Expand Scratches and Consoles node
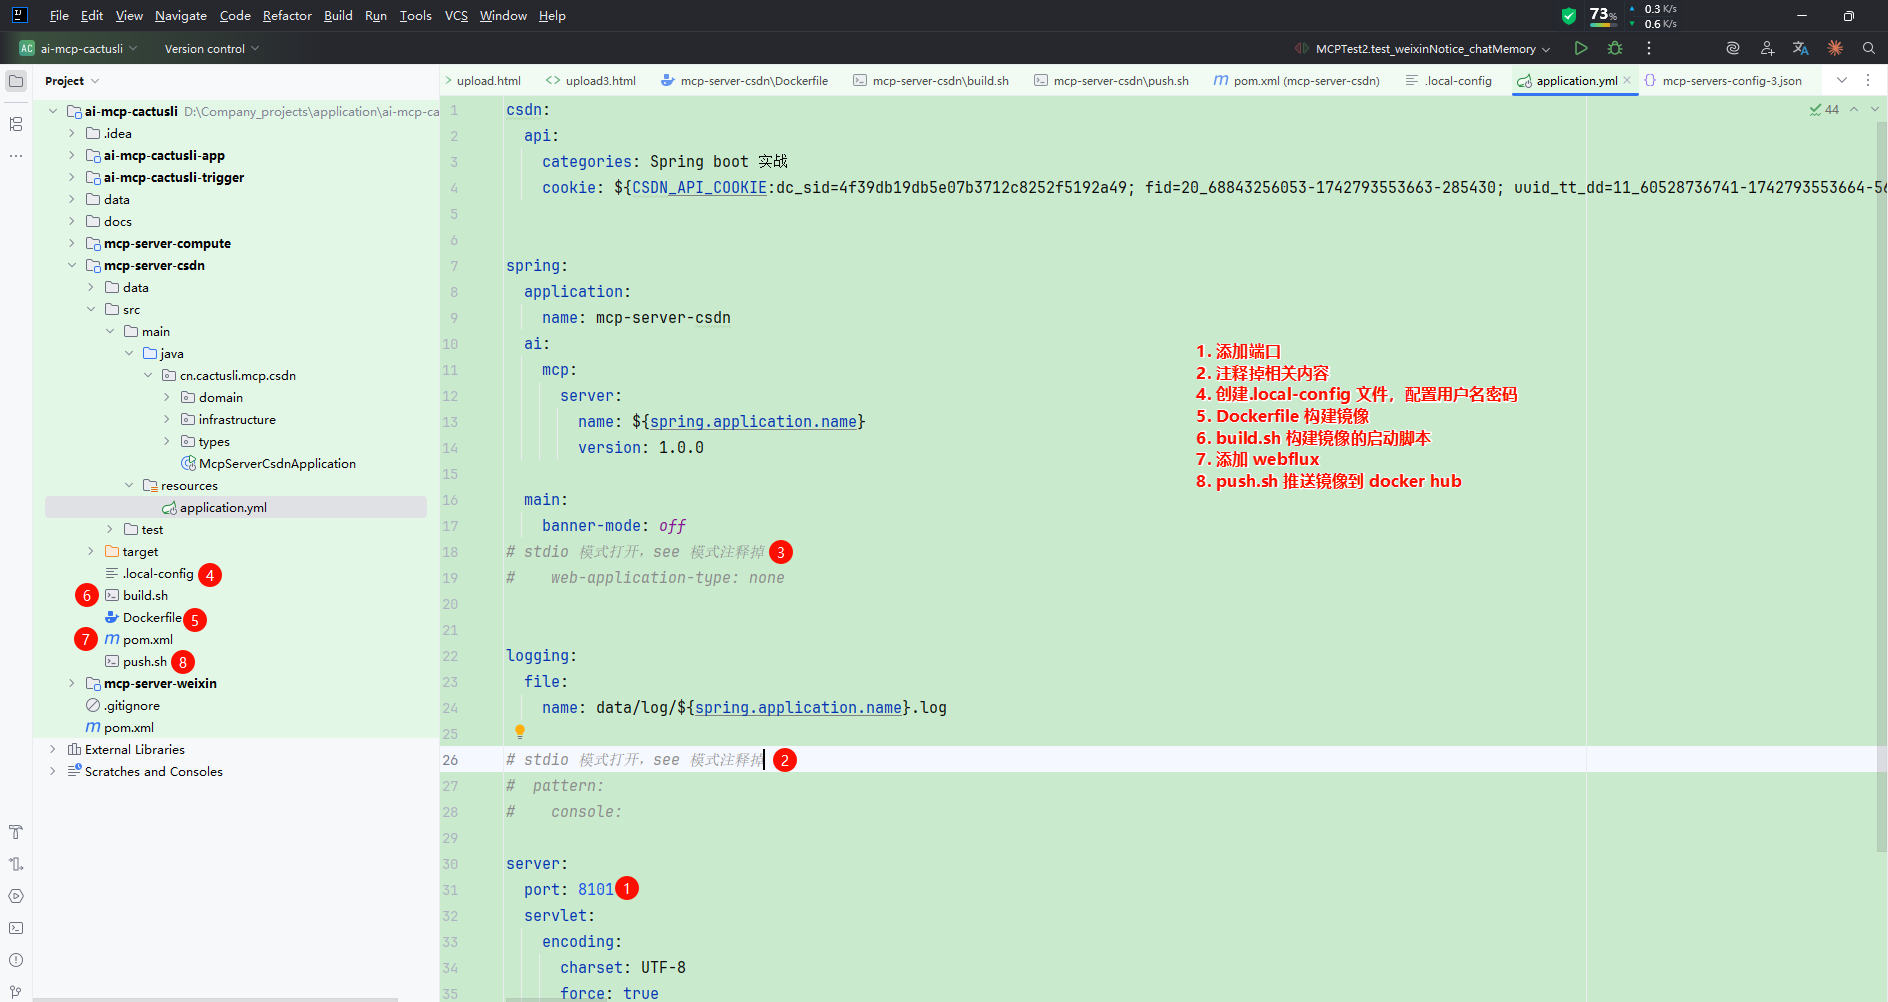 pyautogui.click(x=53, y=772)
